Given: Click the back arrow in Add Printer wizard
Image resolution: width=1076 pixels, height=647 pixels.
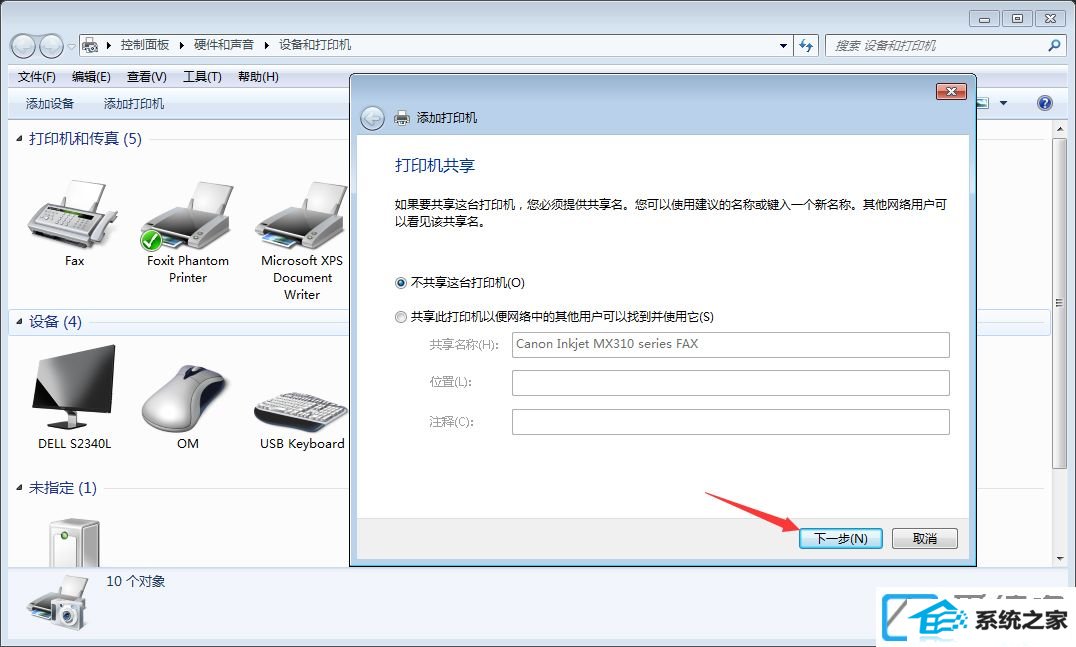Looking at the screenshot, I should coord(373,118).
